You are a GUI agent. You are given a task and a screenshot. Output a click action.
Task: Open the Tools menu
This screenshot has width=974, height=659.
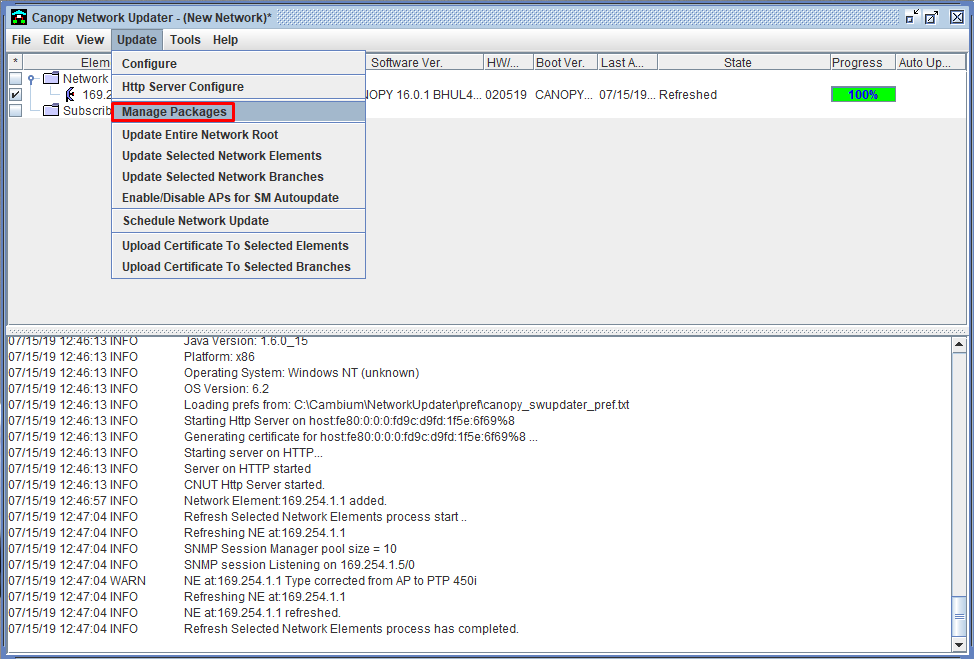pos(185,40)
